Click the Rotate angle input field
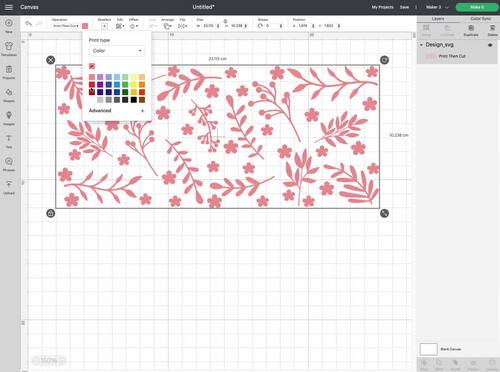Viewport: 500px width, 372px height. [273, 26]
